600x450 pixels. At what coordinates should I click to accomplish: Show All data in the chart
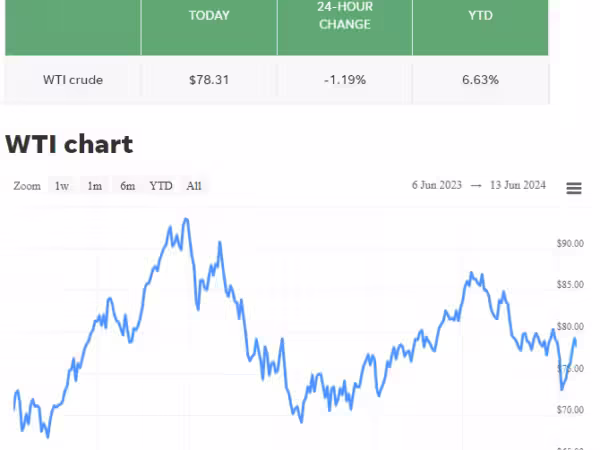194,186
